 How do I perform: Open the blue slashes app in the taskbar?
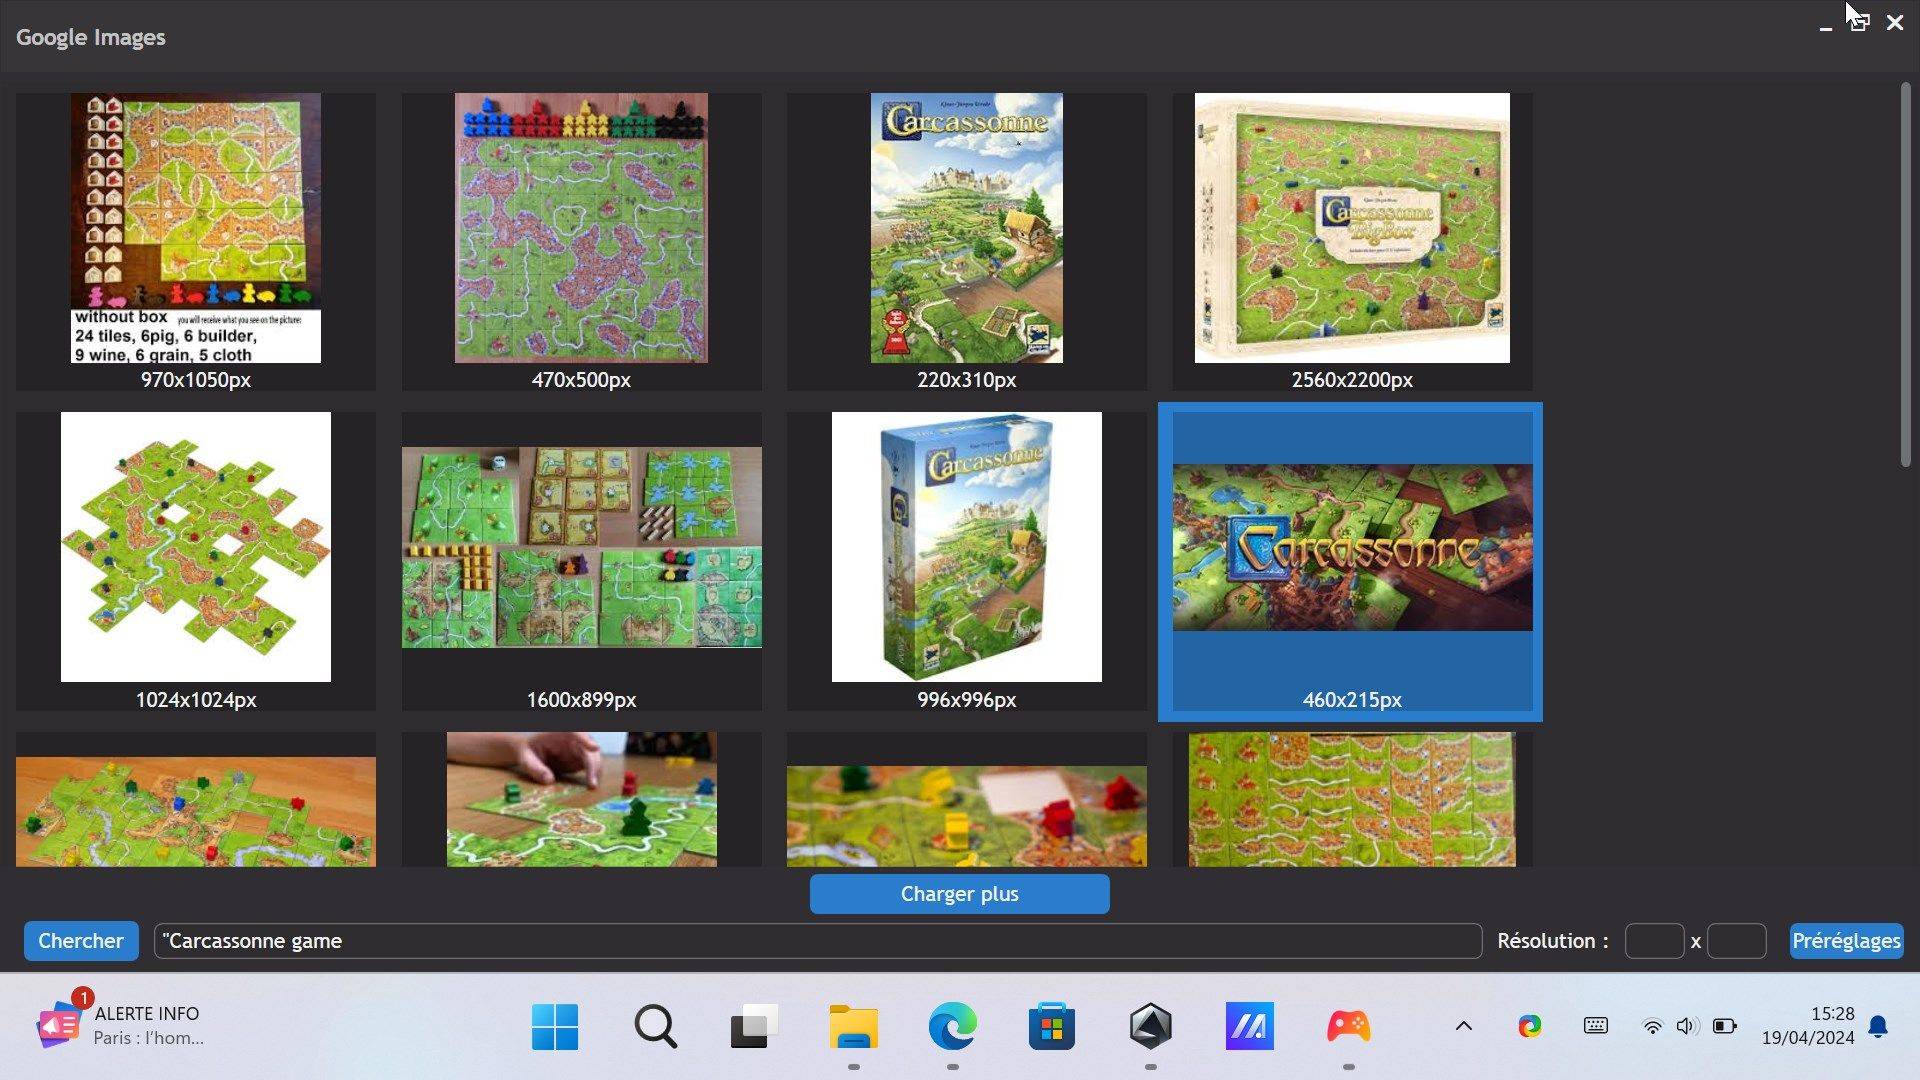1249,1027
